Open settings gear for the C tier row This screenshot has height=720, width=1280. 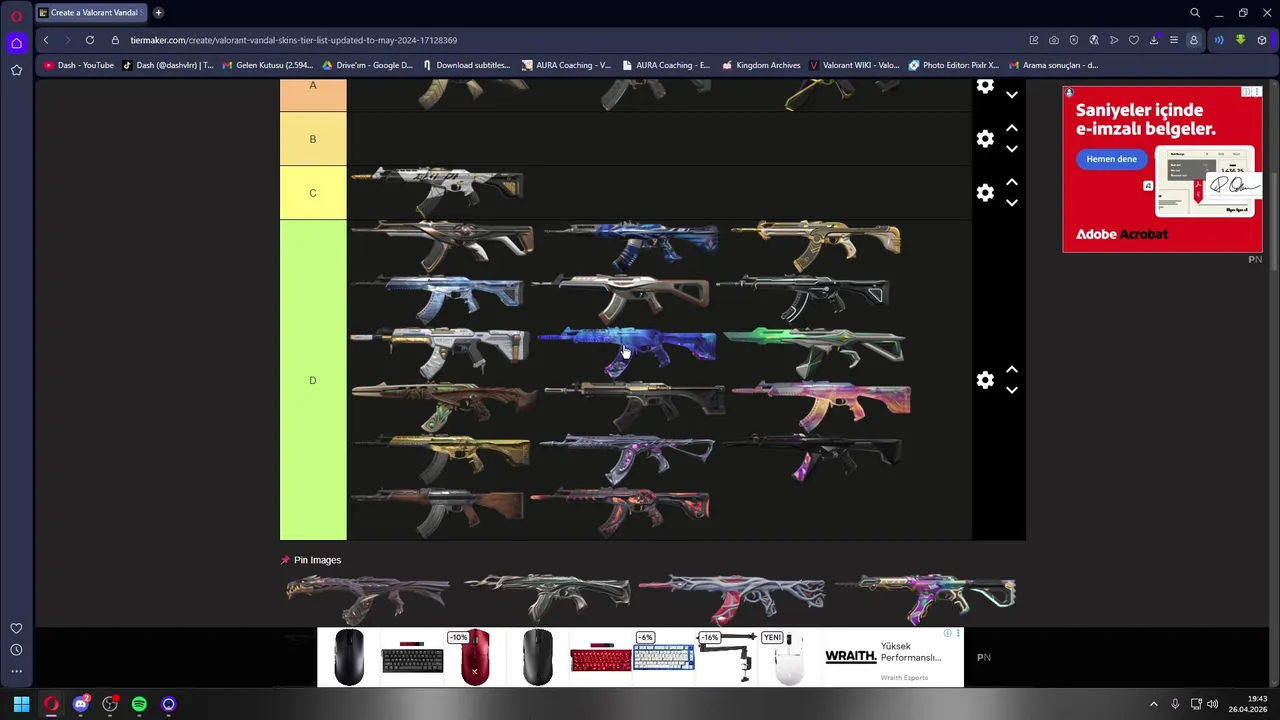pyautogui.click(x=985, y=193)
